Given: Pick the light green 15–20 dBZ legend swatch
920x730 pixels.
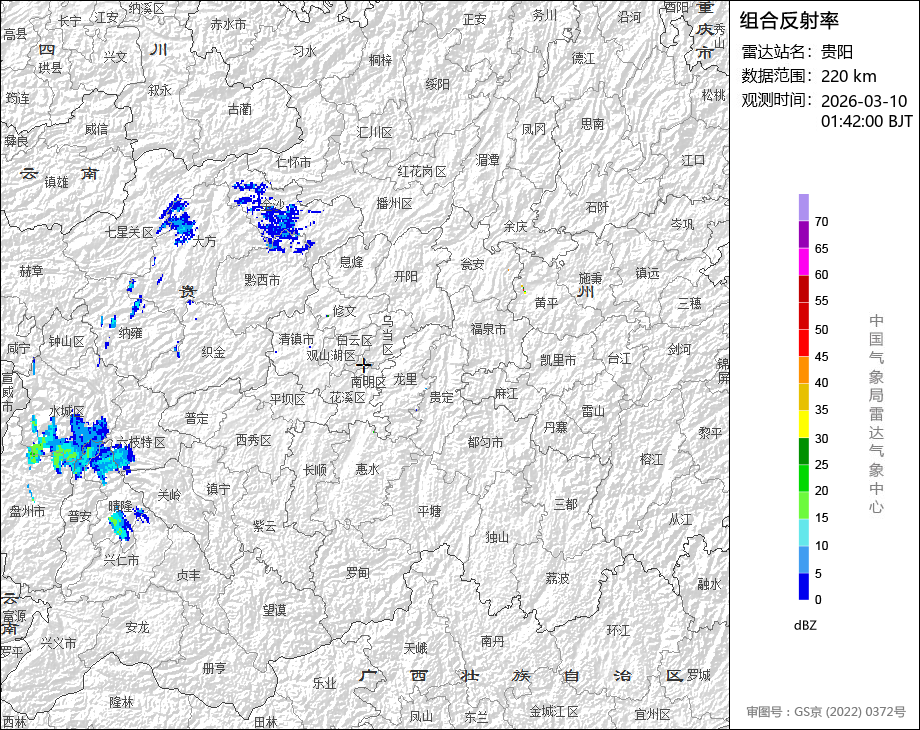Looking at the screenshot, I should point(804,505).
